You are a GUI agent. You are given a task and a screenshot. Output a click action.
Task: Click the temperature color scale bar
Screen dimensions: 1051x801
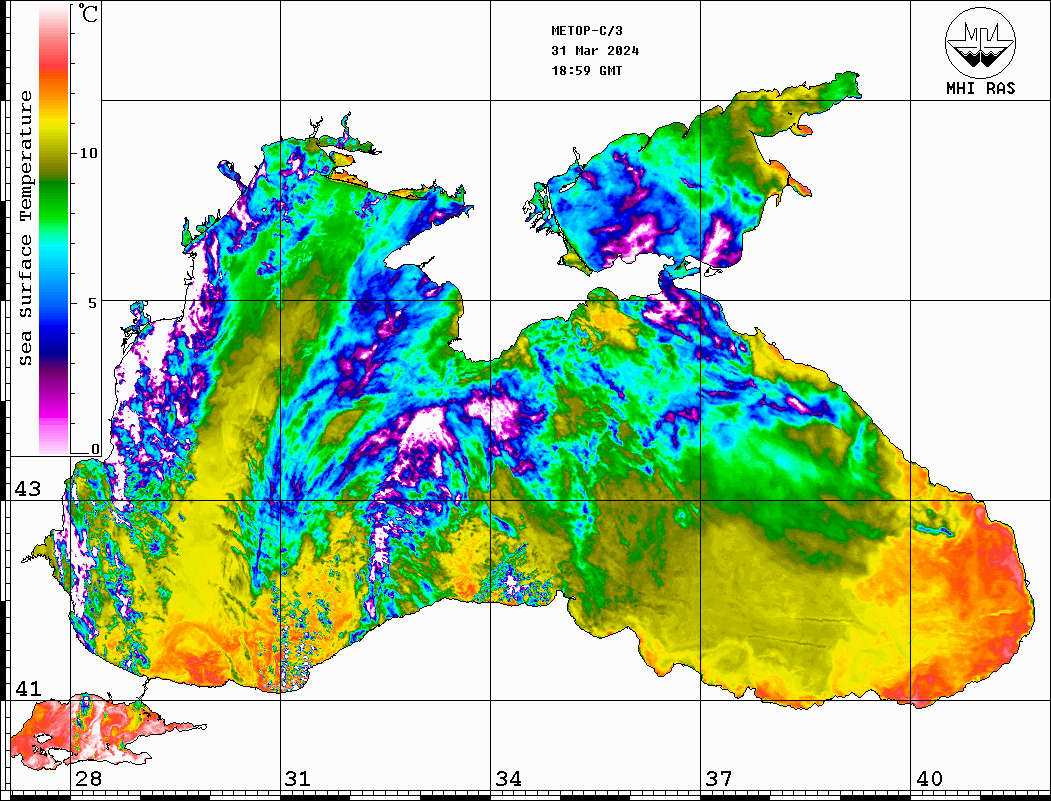54,229
